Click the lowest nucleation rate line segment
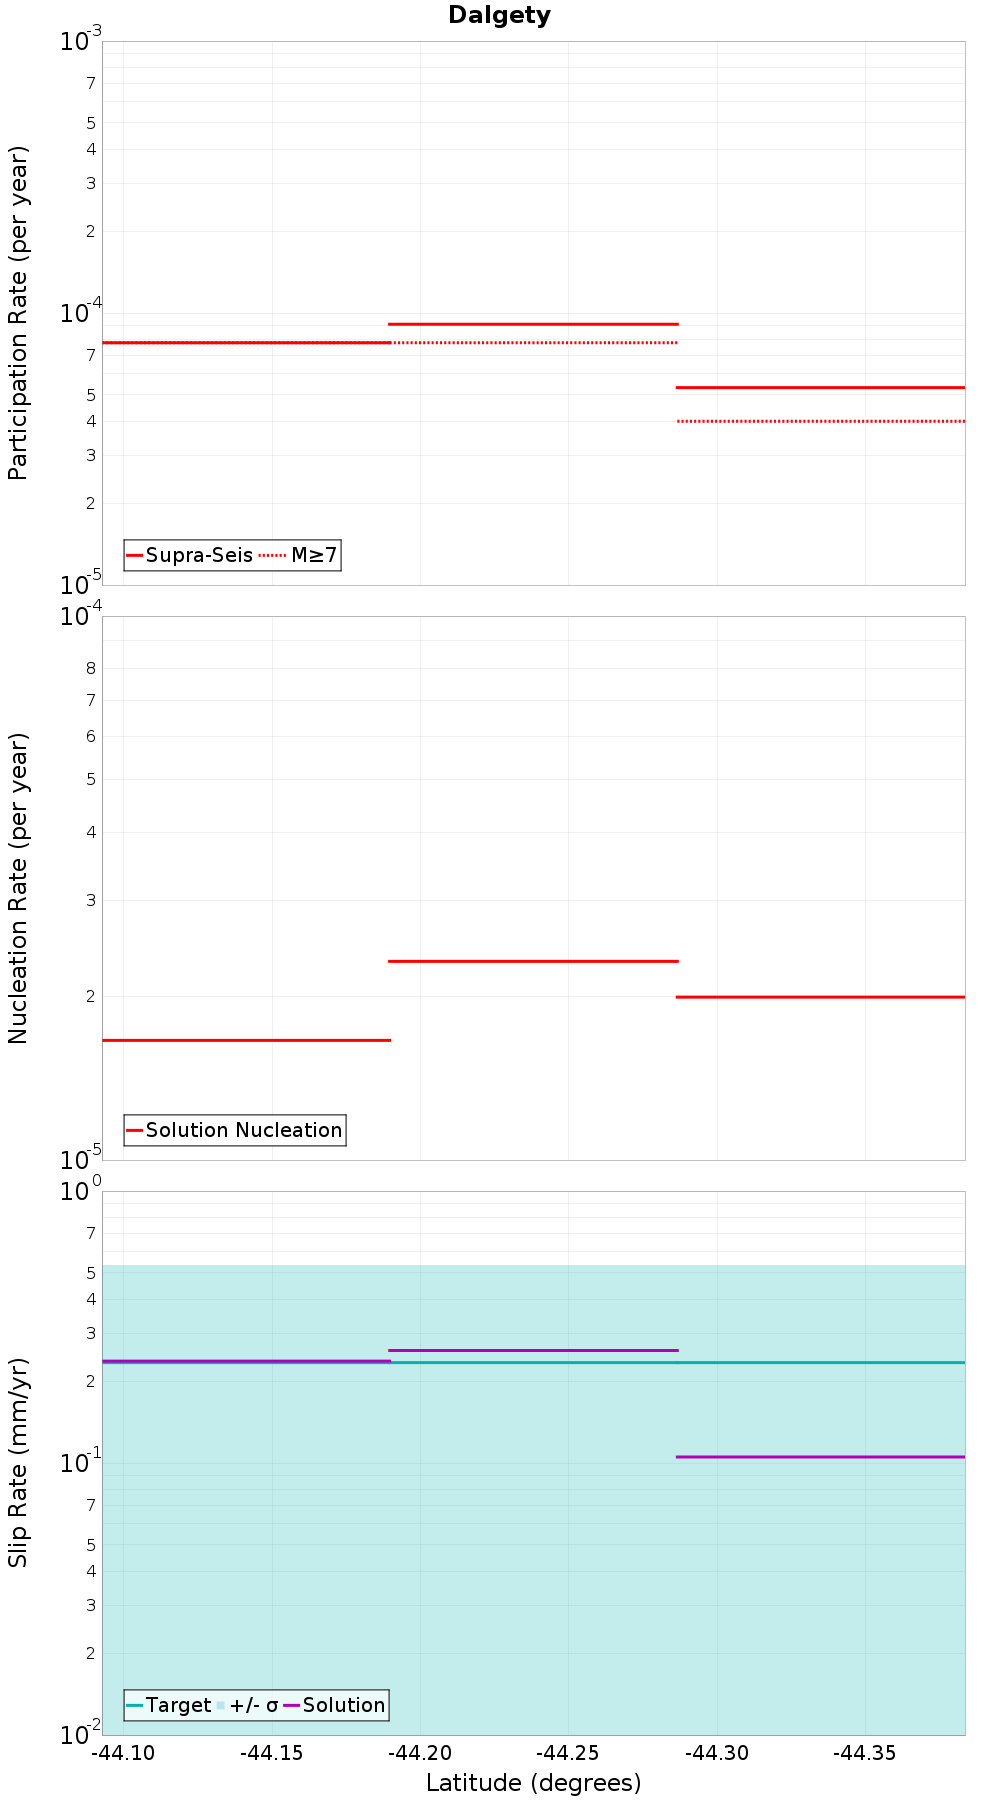 pyautogui.click(x=246, y=1040)
